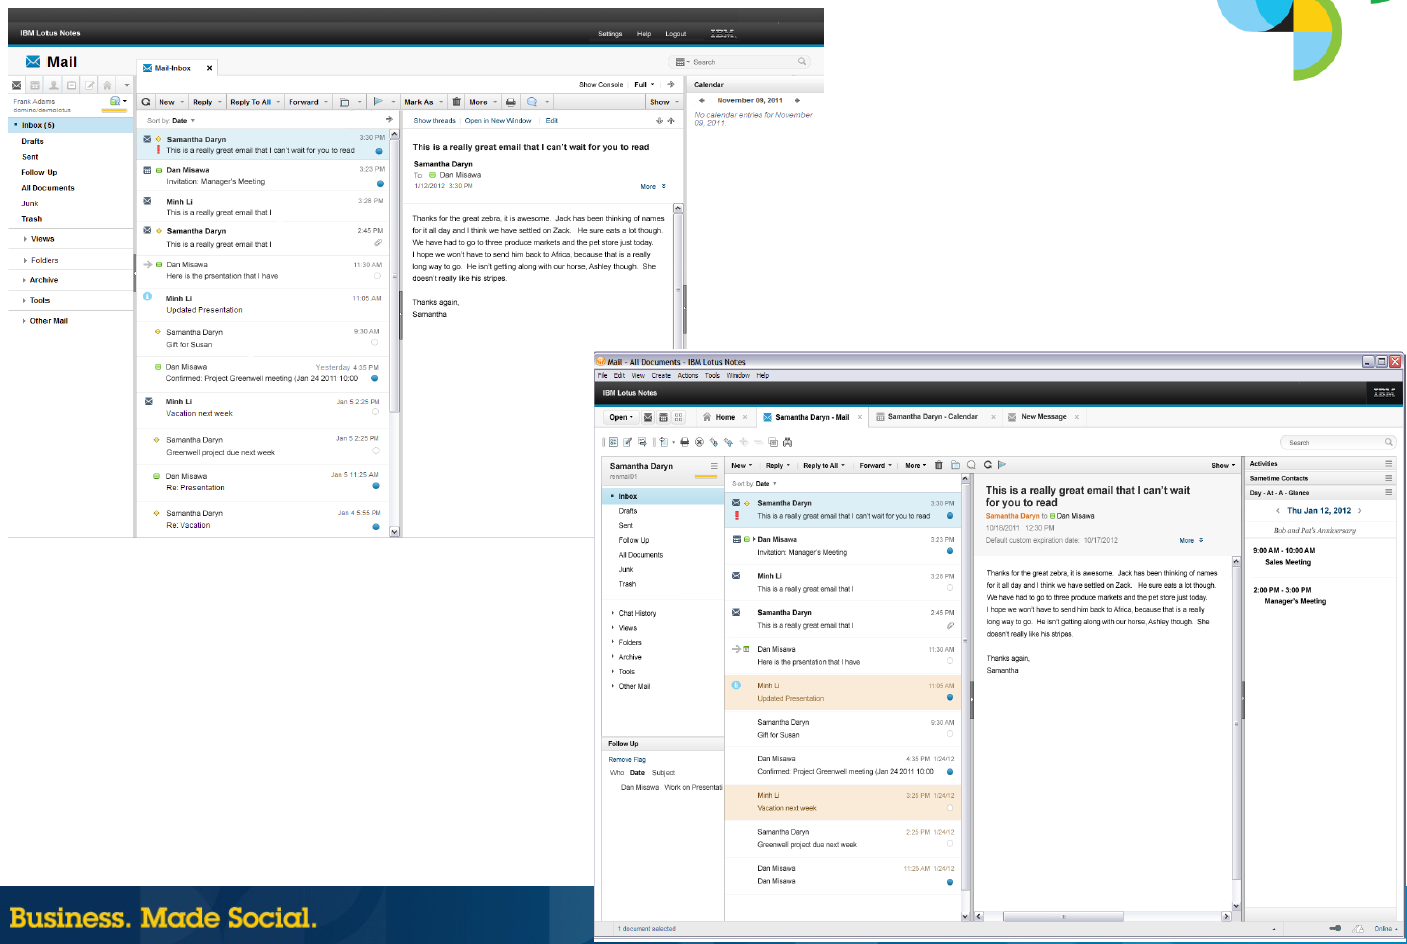Toggle read circle on Notes client 'Gift for Susan'

(950, 734)
